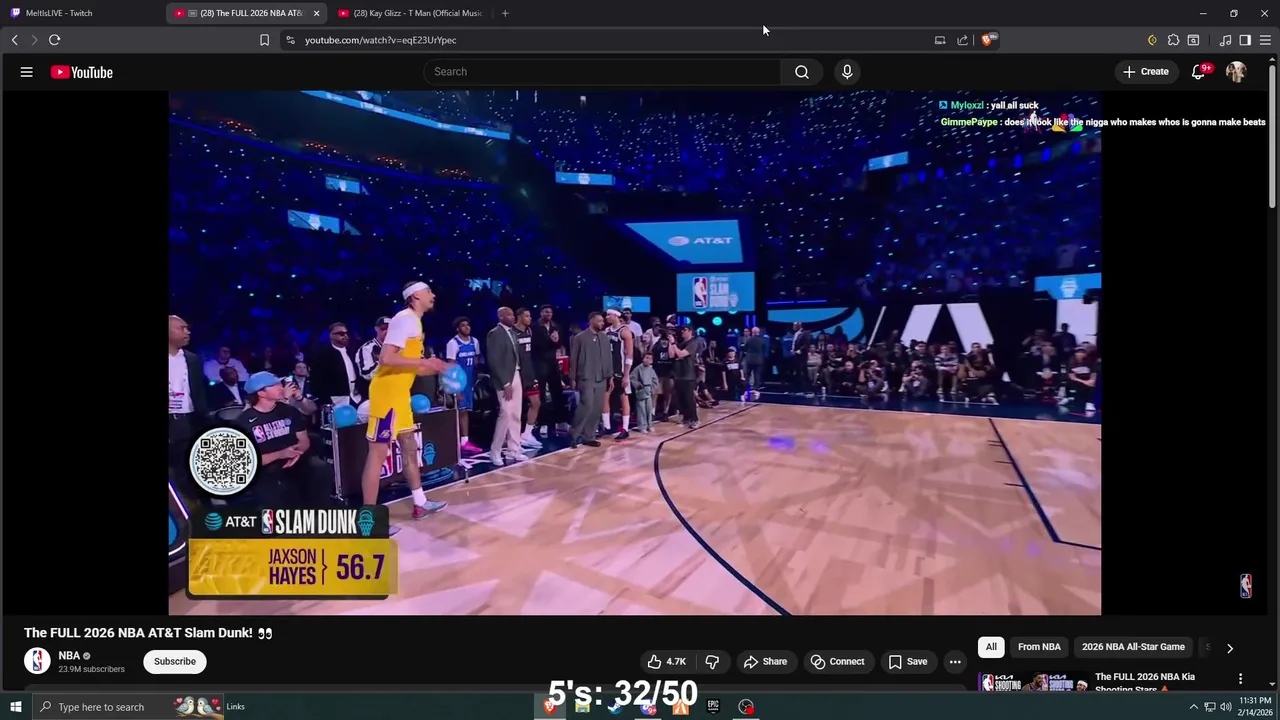Launch Epic Games from taskbar
Image resolution: width=1280 pixels, height=720 pixels.
click(713, 707)
